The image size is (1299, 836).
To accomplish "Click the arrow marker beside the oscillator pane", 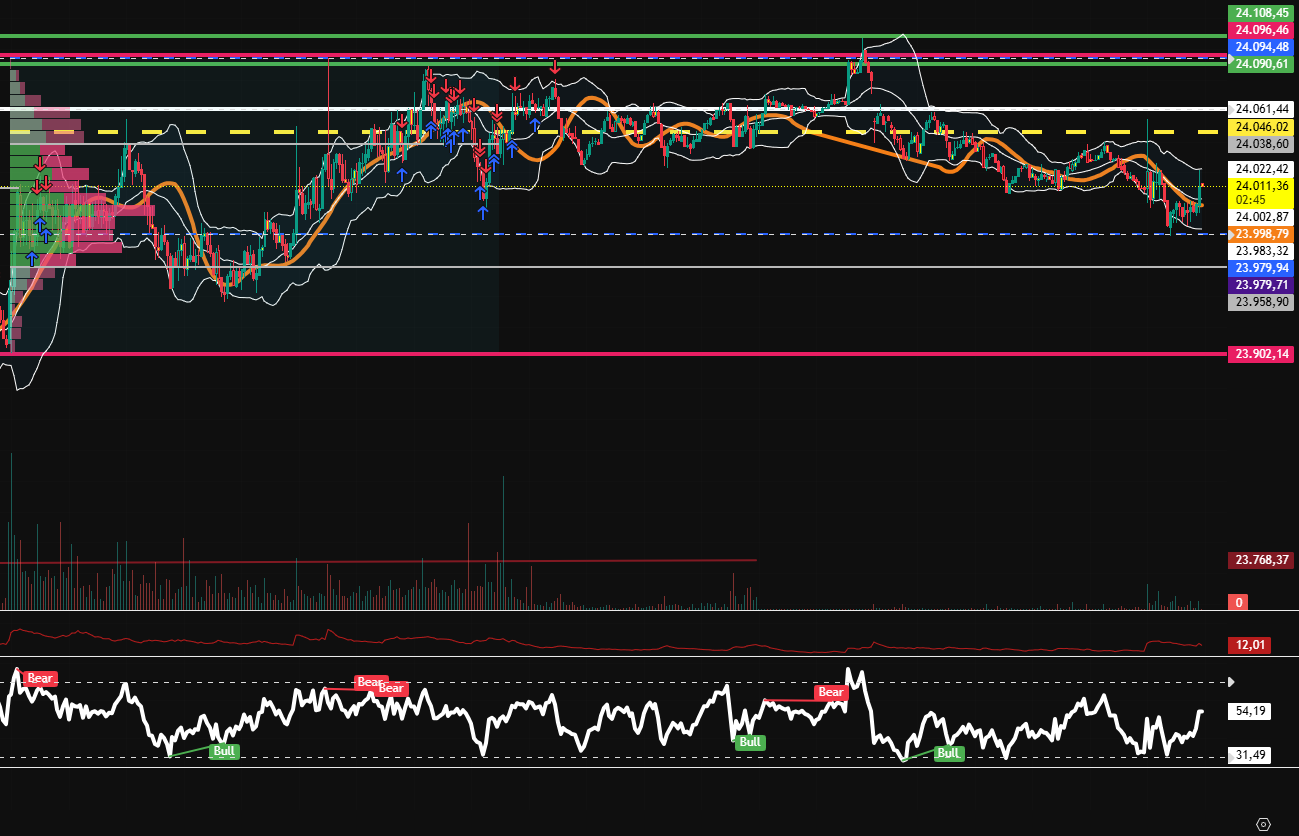I will pos(1232,682).
